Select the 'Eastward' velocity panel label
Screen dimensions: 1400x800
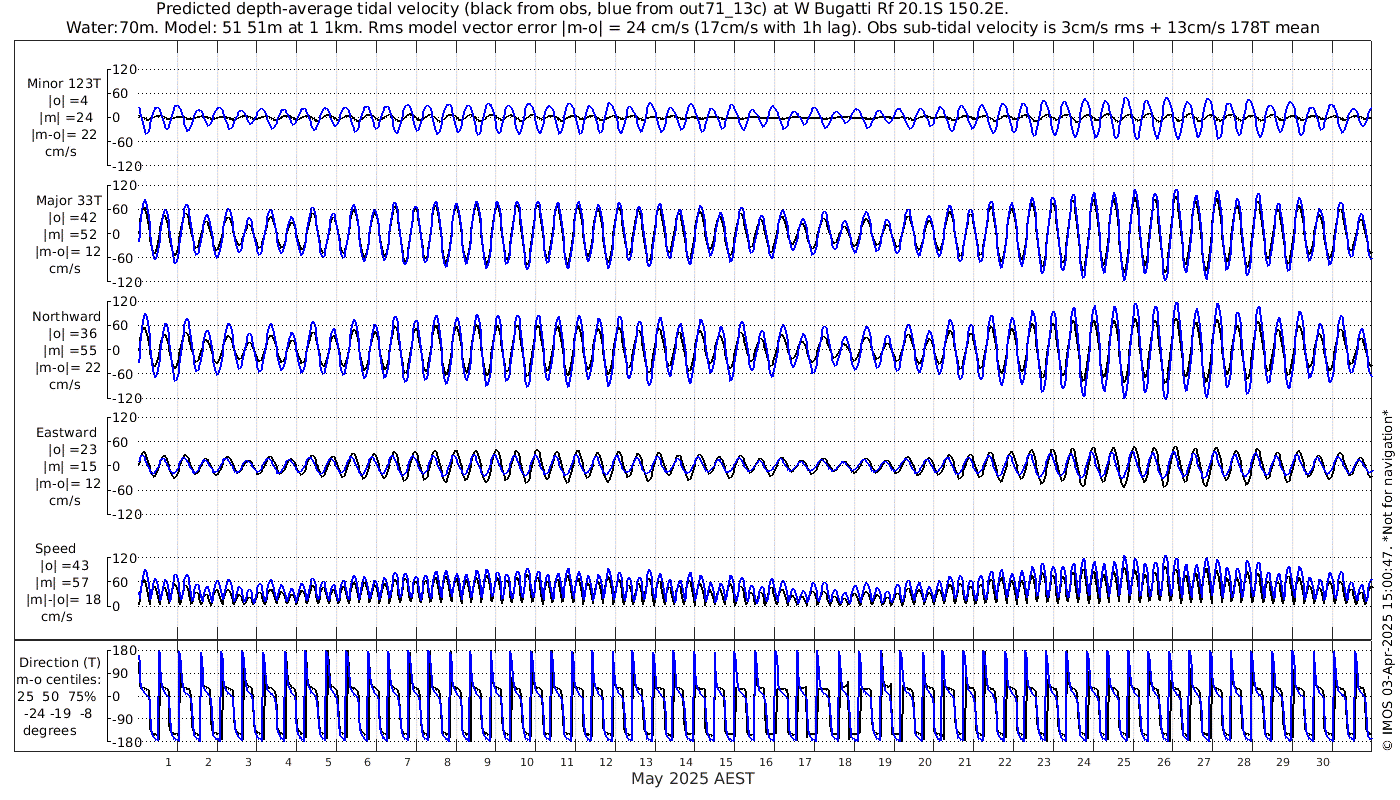[66, 433]
